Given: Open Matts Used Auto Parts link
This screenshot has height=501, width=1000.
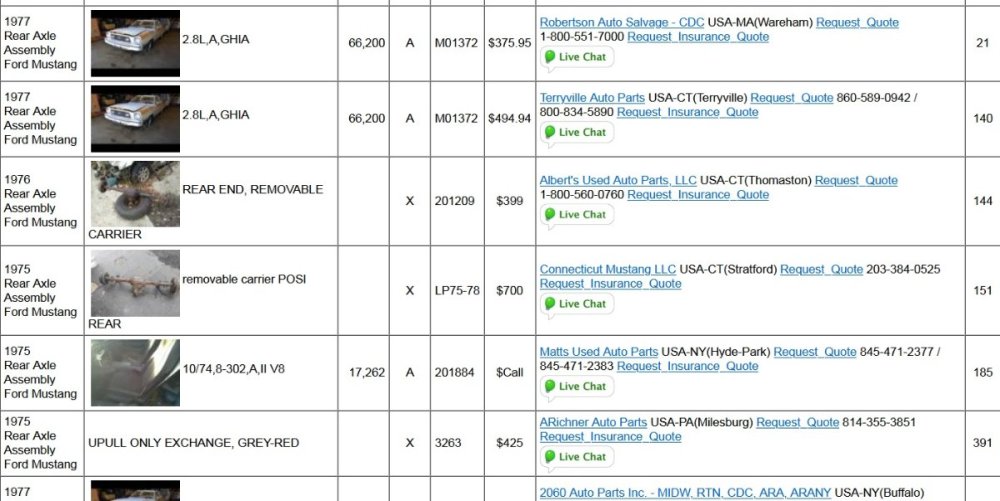Looking at the screenshot, I should 599,352.
